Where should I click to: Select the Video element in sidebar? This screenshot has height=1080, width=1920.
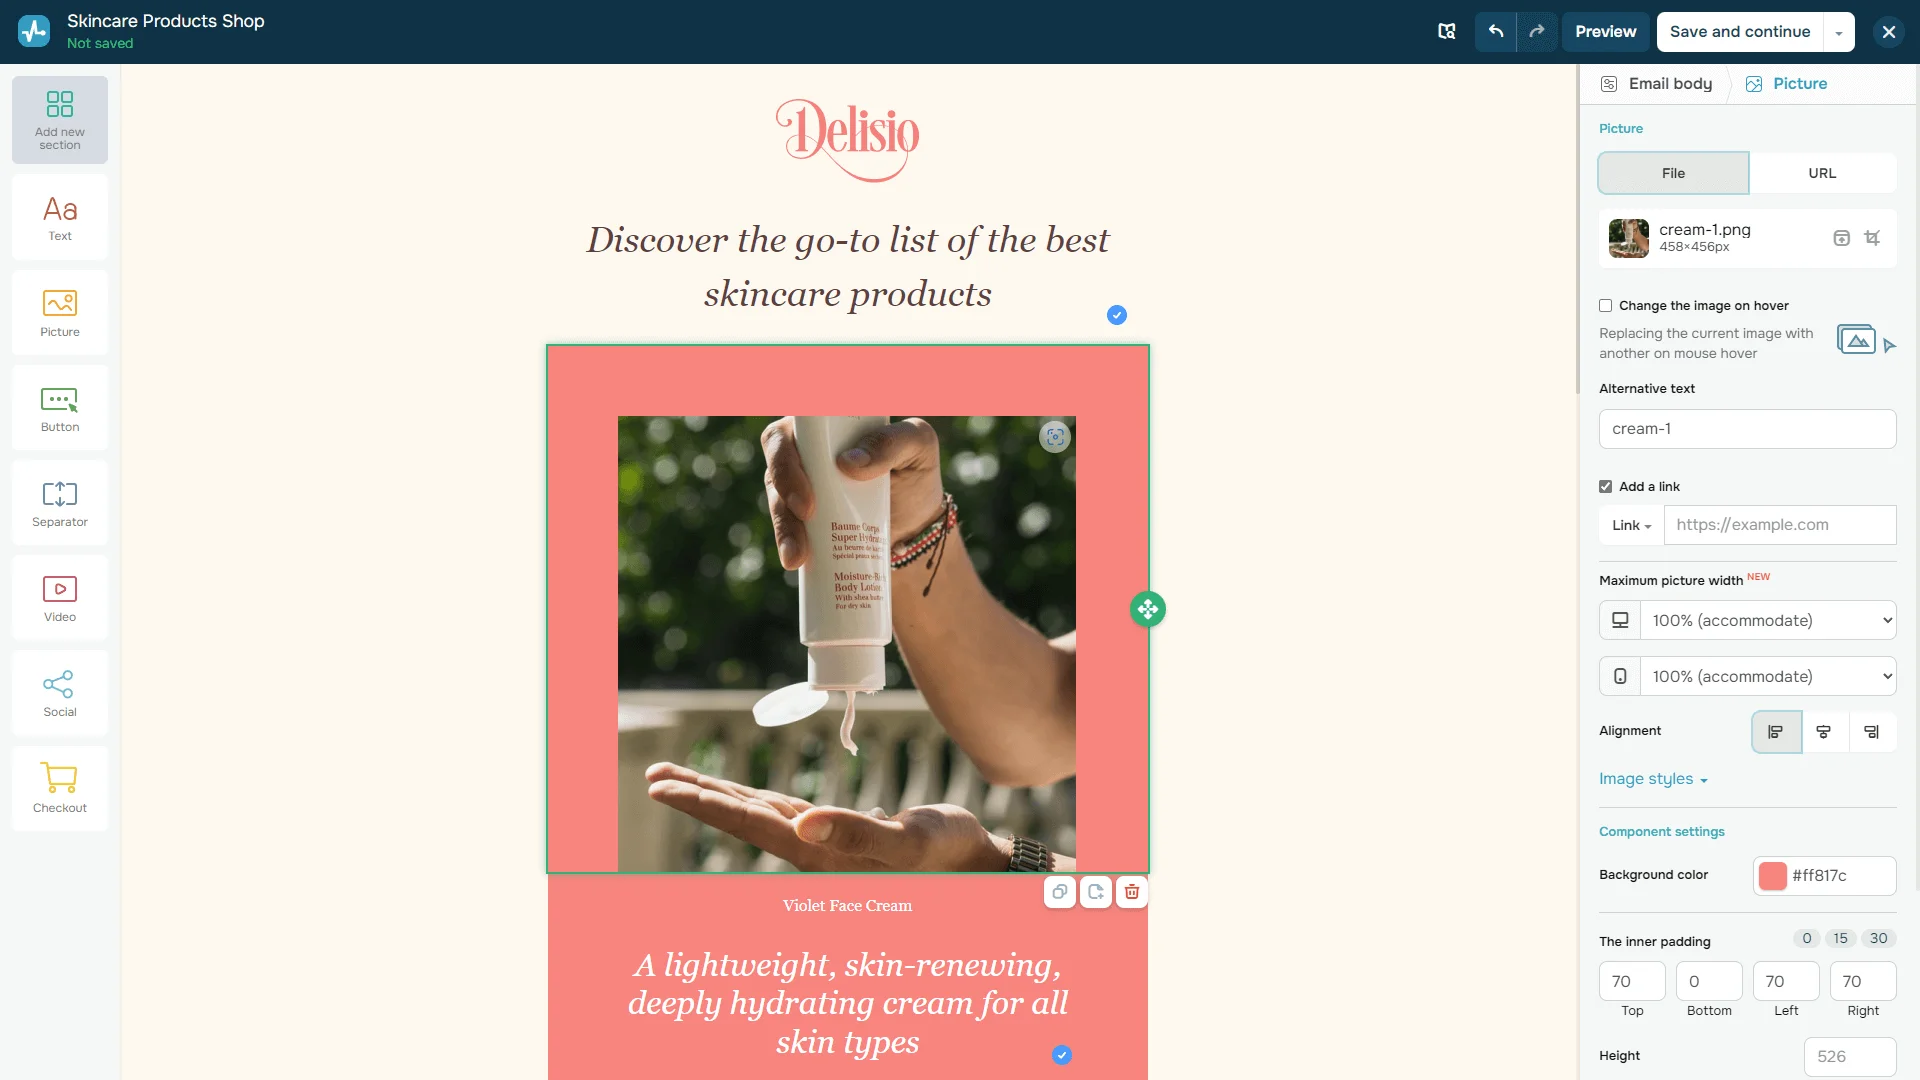tap(60, 598)
